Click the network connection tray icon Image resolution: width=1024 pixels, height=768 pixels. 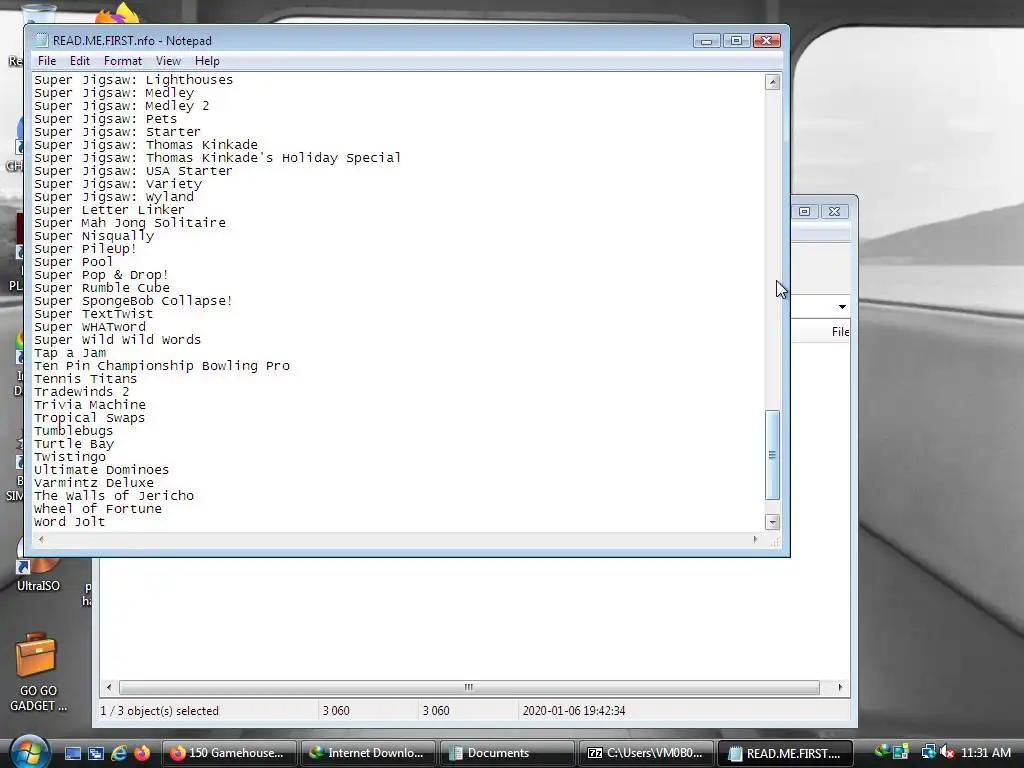coord(928,752)
